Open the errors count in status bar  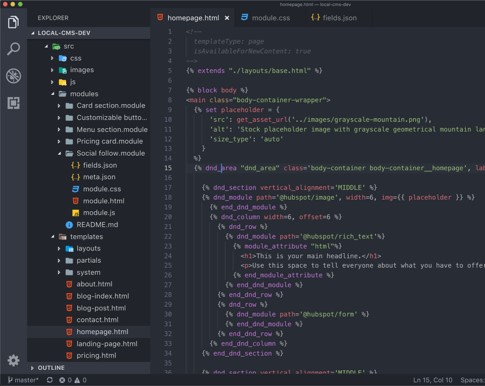(65, 380)
